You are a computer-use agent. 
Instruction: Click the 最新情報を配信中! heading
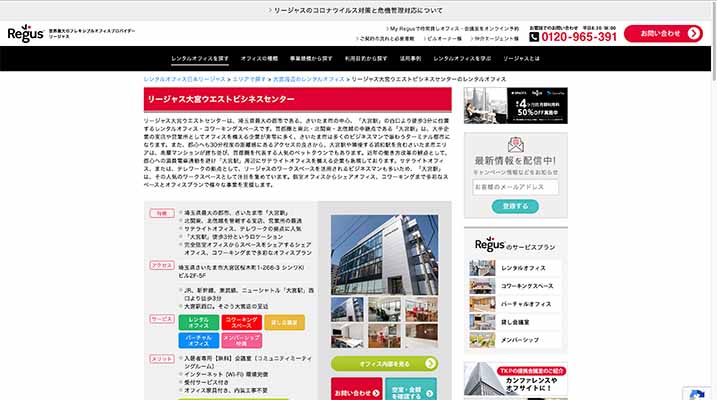[515, 161]
